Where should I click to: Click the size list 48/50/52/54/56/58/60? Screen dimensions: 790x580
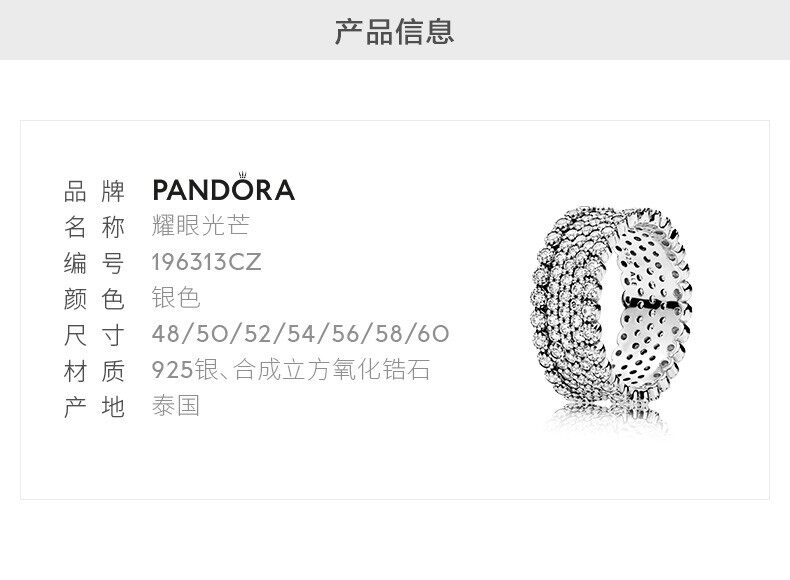(x=300, y=334)
